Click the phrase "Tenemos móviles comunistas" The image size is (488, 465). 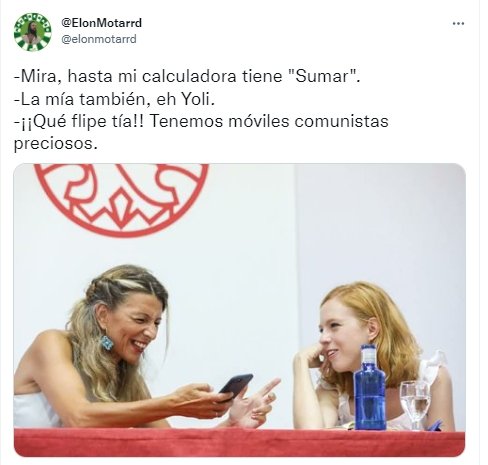[269, 121]
